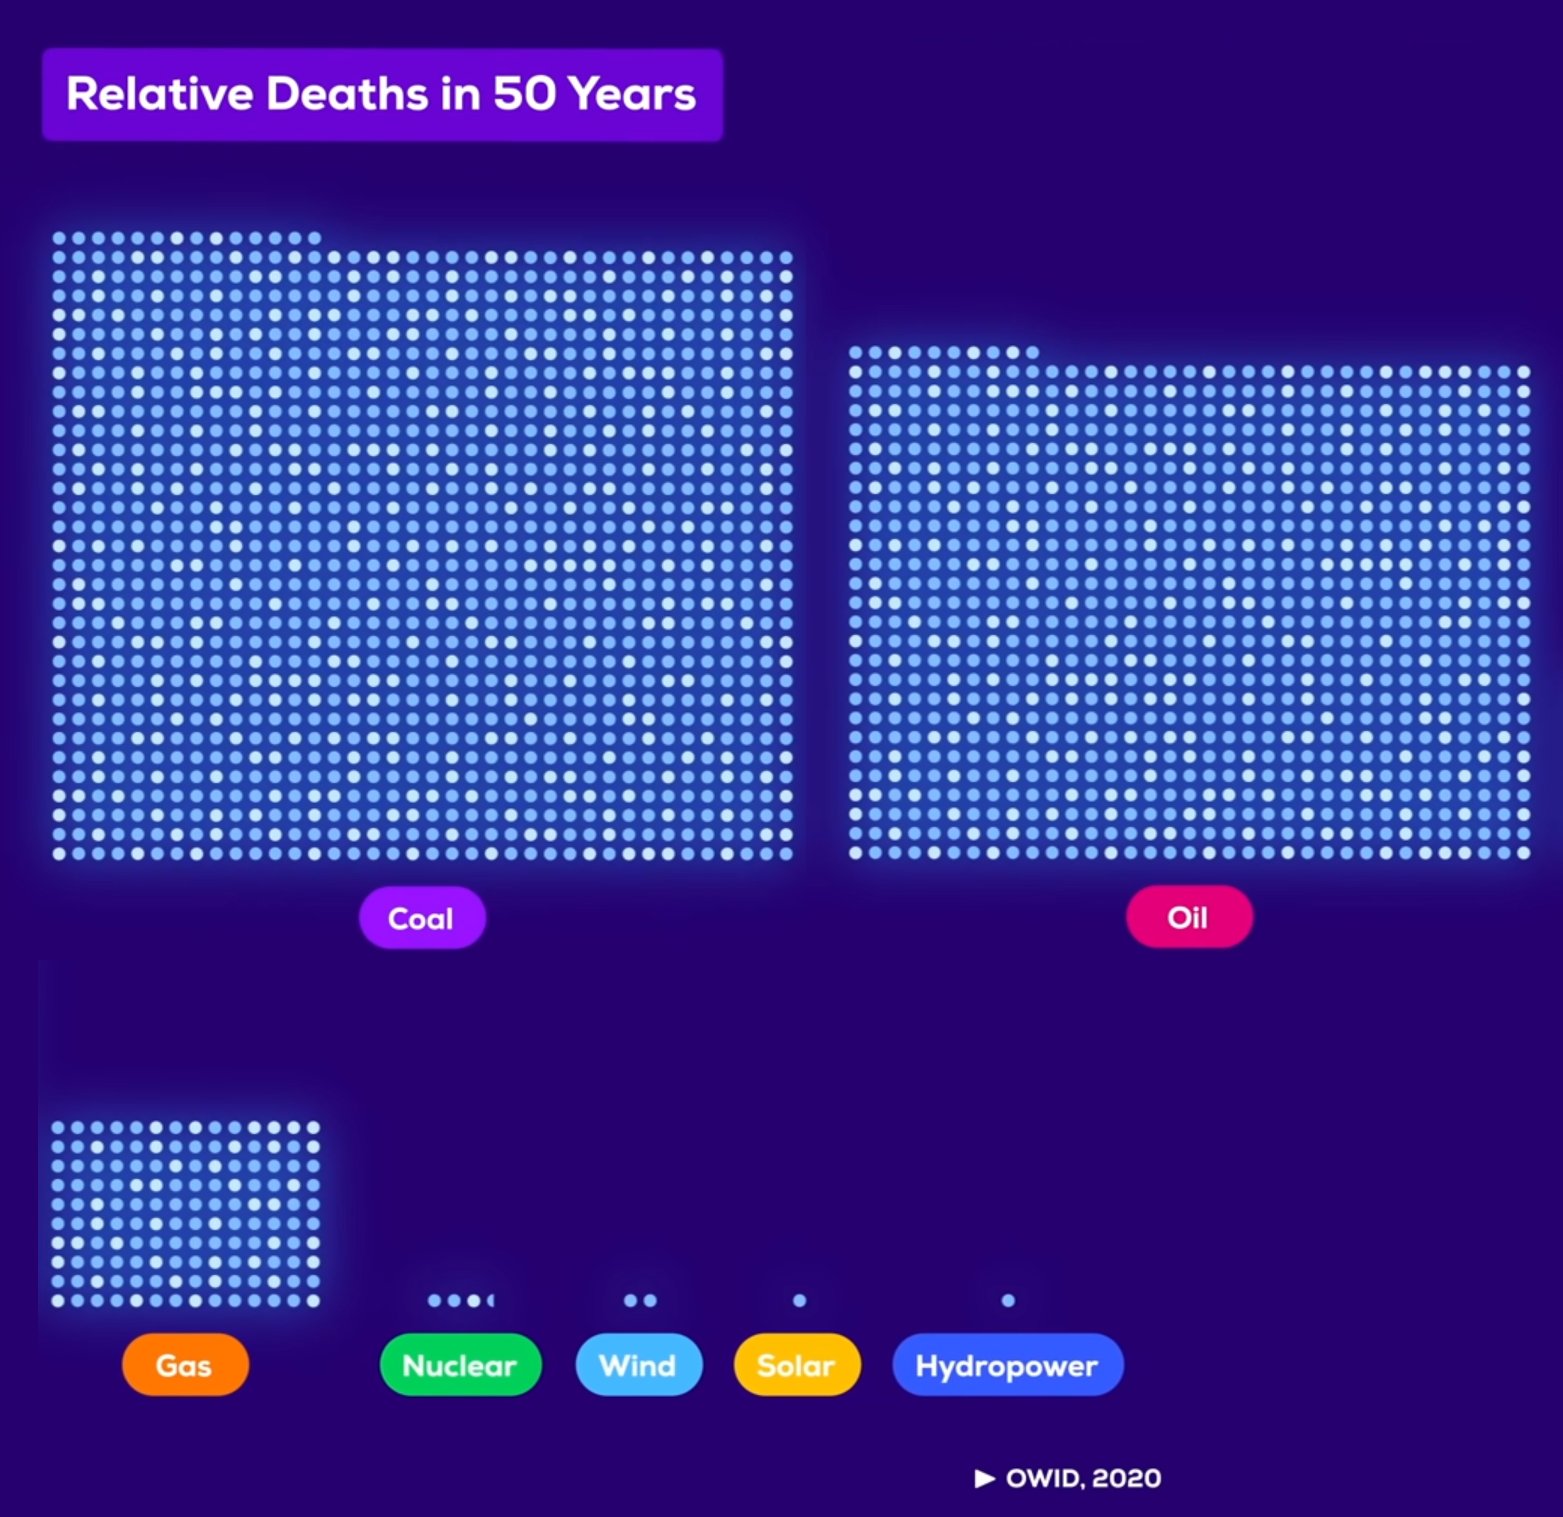The height and width of the screenshot is (1517, 1563).
Task: Click the single dot above Solar
Action: (x=799, y=1300)
